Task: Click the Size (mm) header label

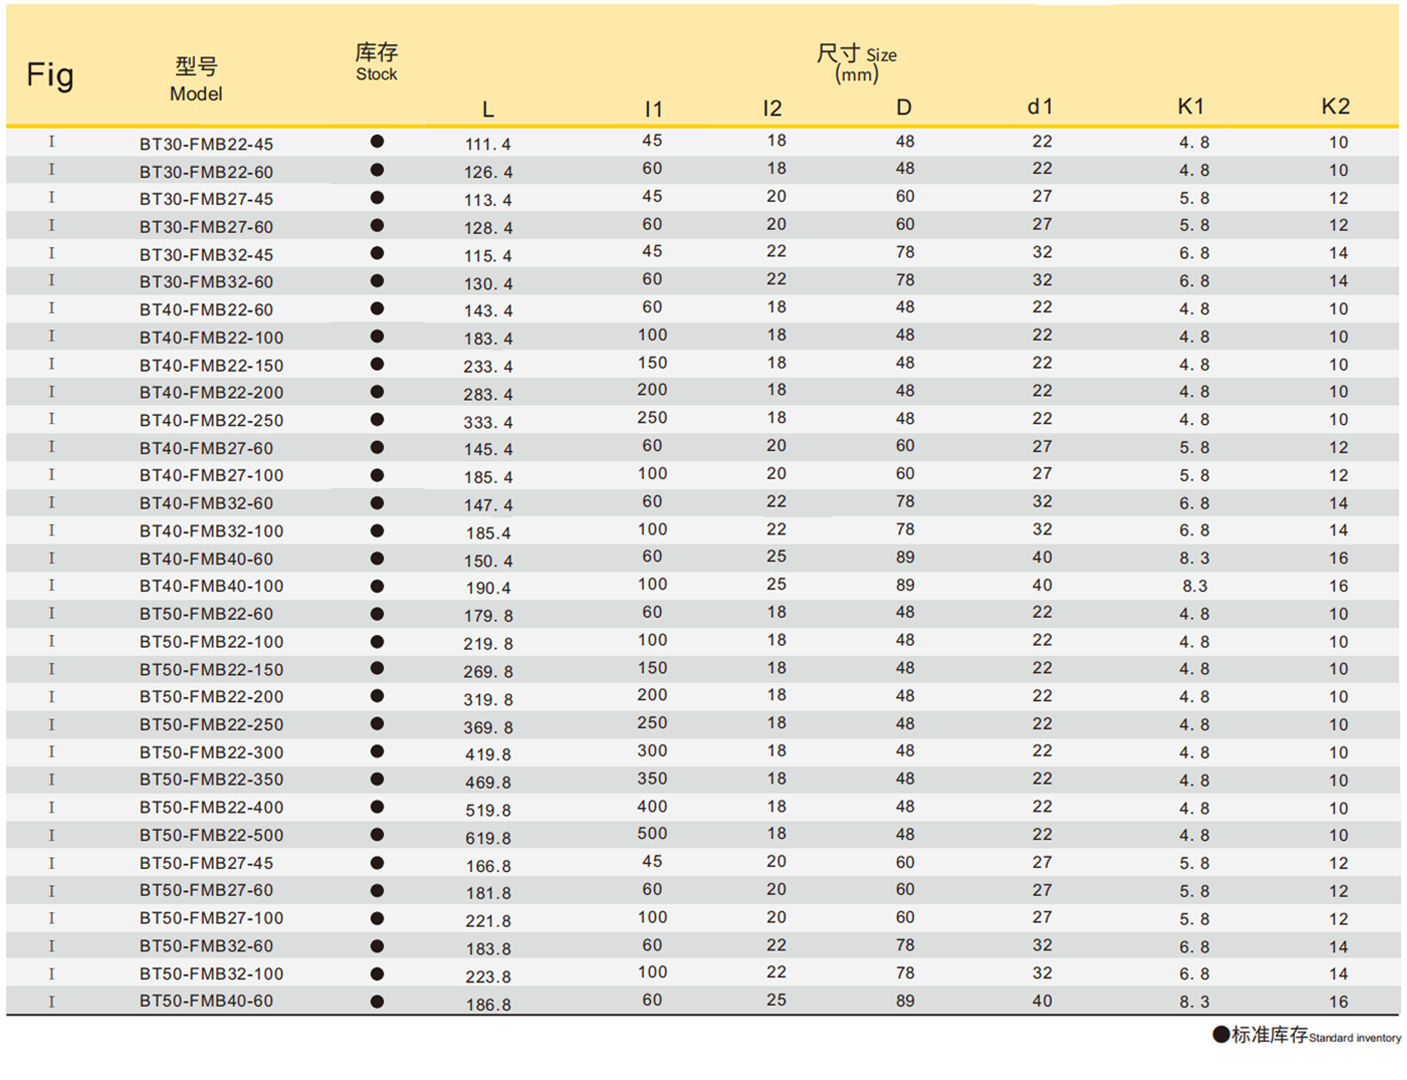Action: pyautogui.click(x=856, y=63)
